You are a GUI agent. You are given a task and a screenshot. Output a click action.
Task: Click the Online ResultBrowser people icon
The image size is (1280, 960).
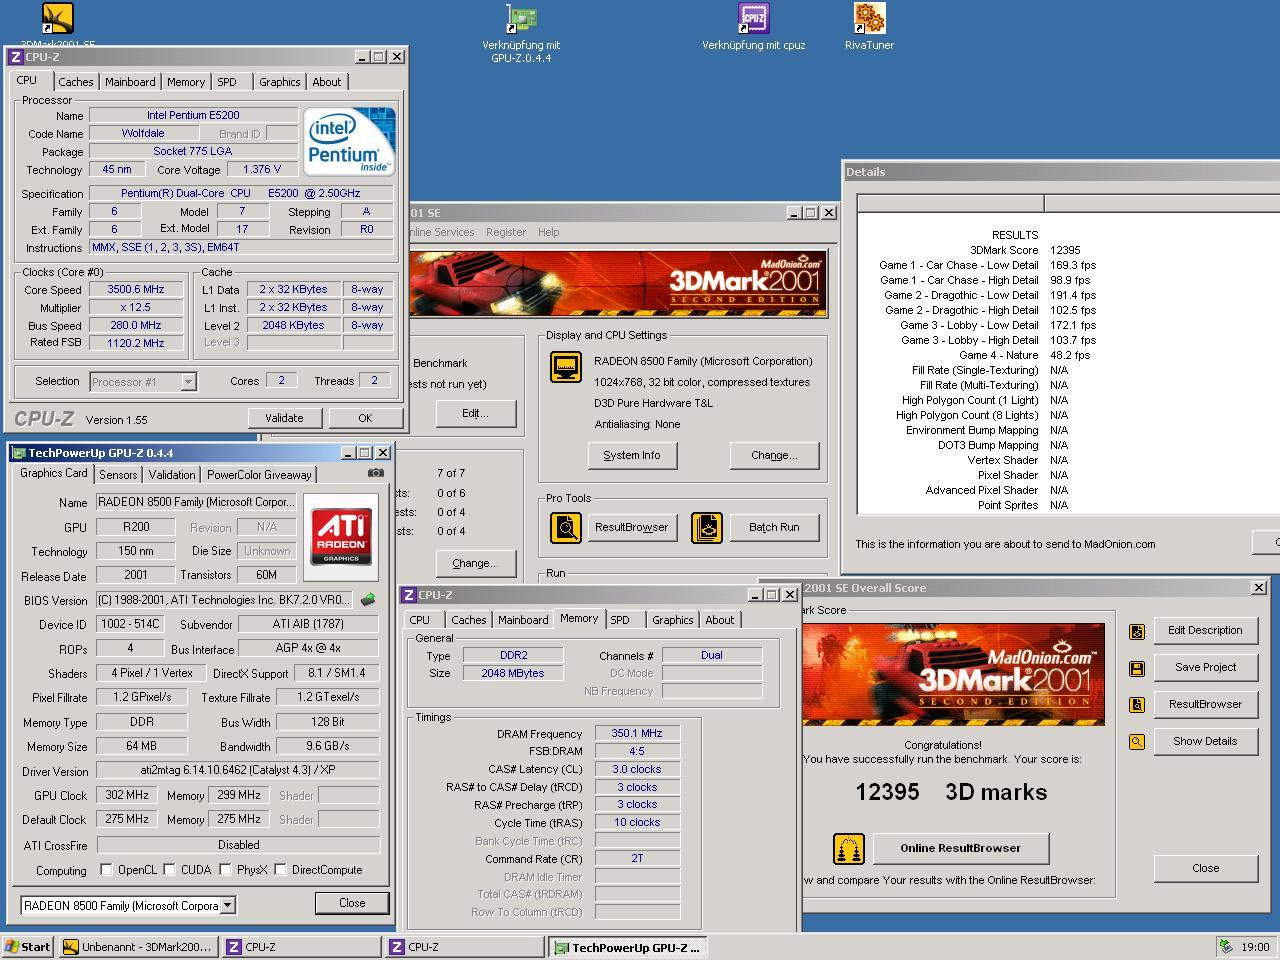pos(849,849)
